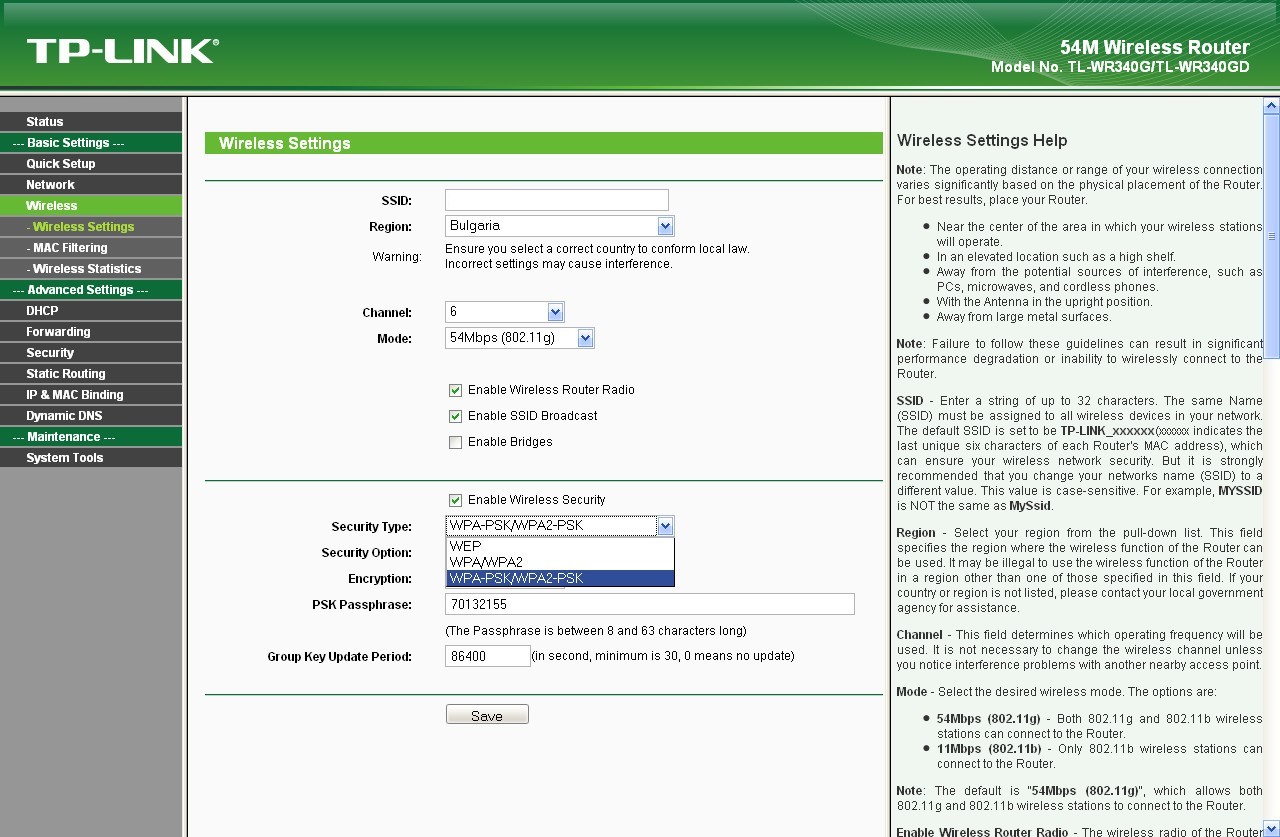Click help panel scrollbar up arrow

pos(1272,105)
